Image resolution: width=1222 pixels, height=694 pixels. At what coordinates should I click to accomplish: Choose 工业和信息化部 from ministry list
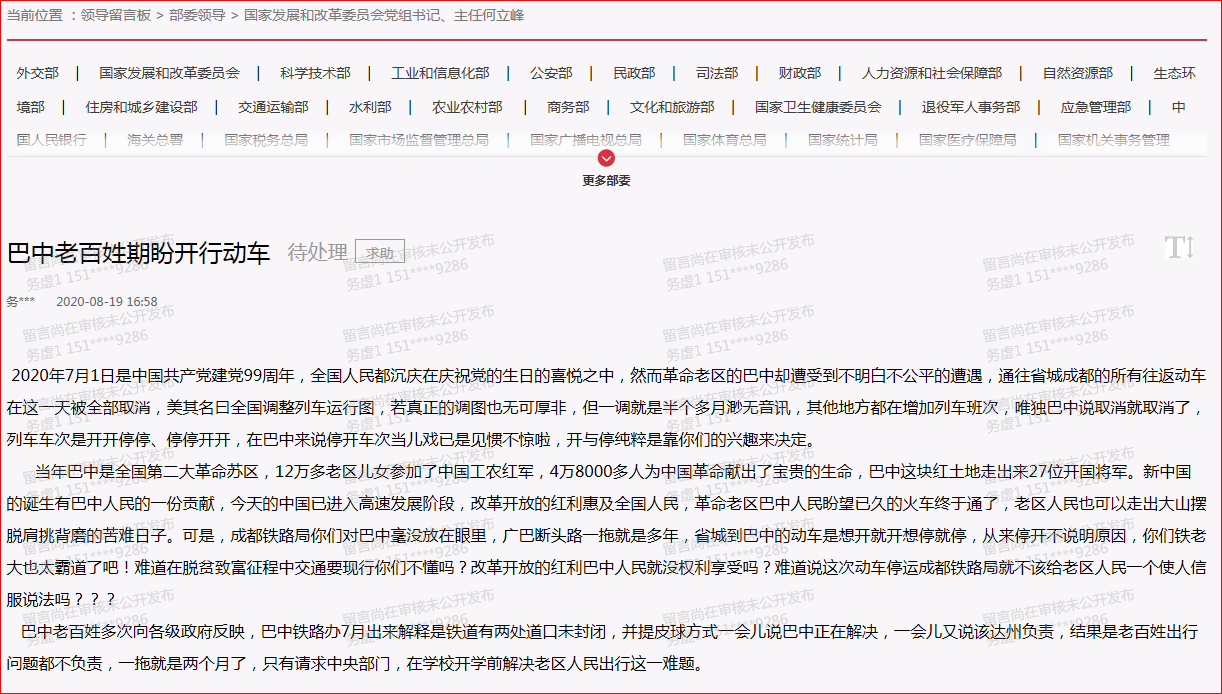(x=440, y=73)
